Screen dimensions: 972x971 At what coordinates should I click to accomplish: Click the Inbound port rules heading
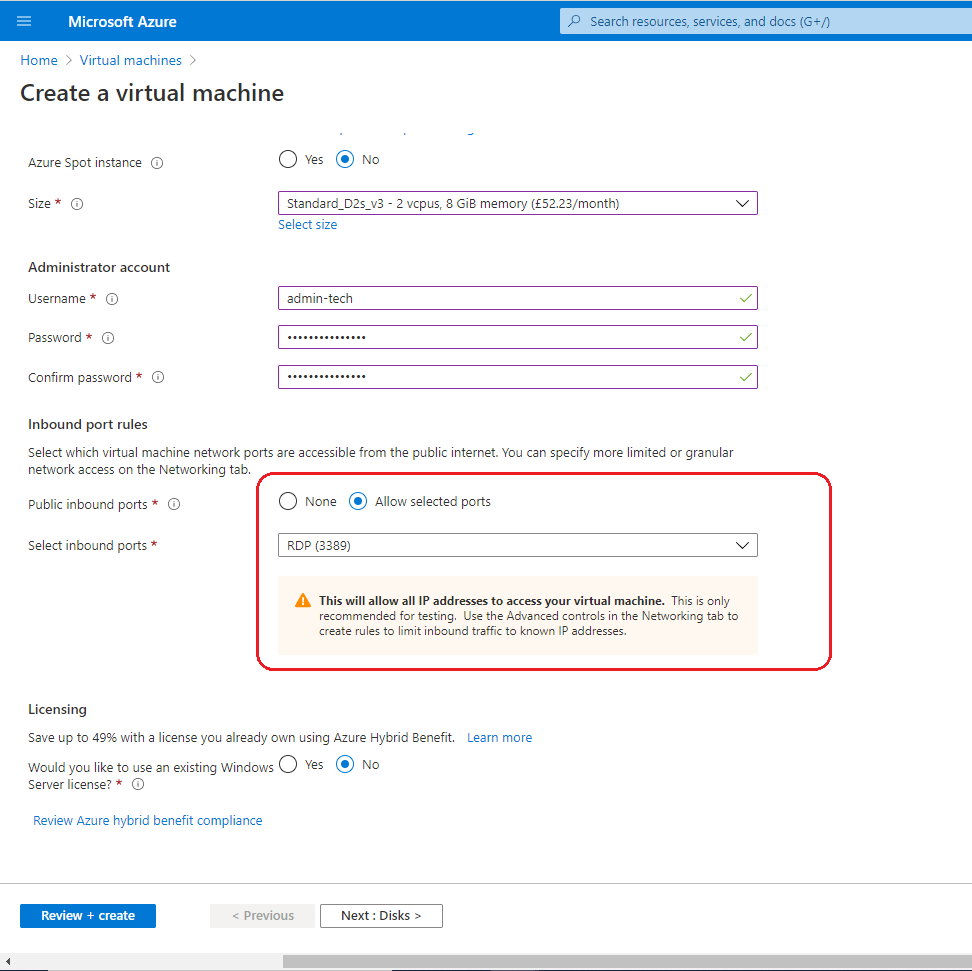[x=87, y=424]
